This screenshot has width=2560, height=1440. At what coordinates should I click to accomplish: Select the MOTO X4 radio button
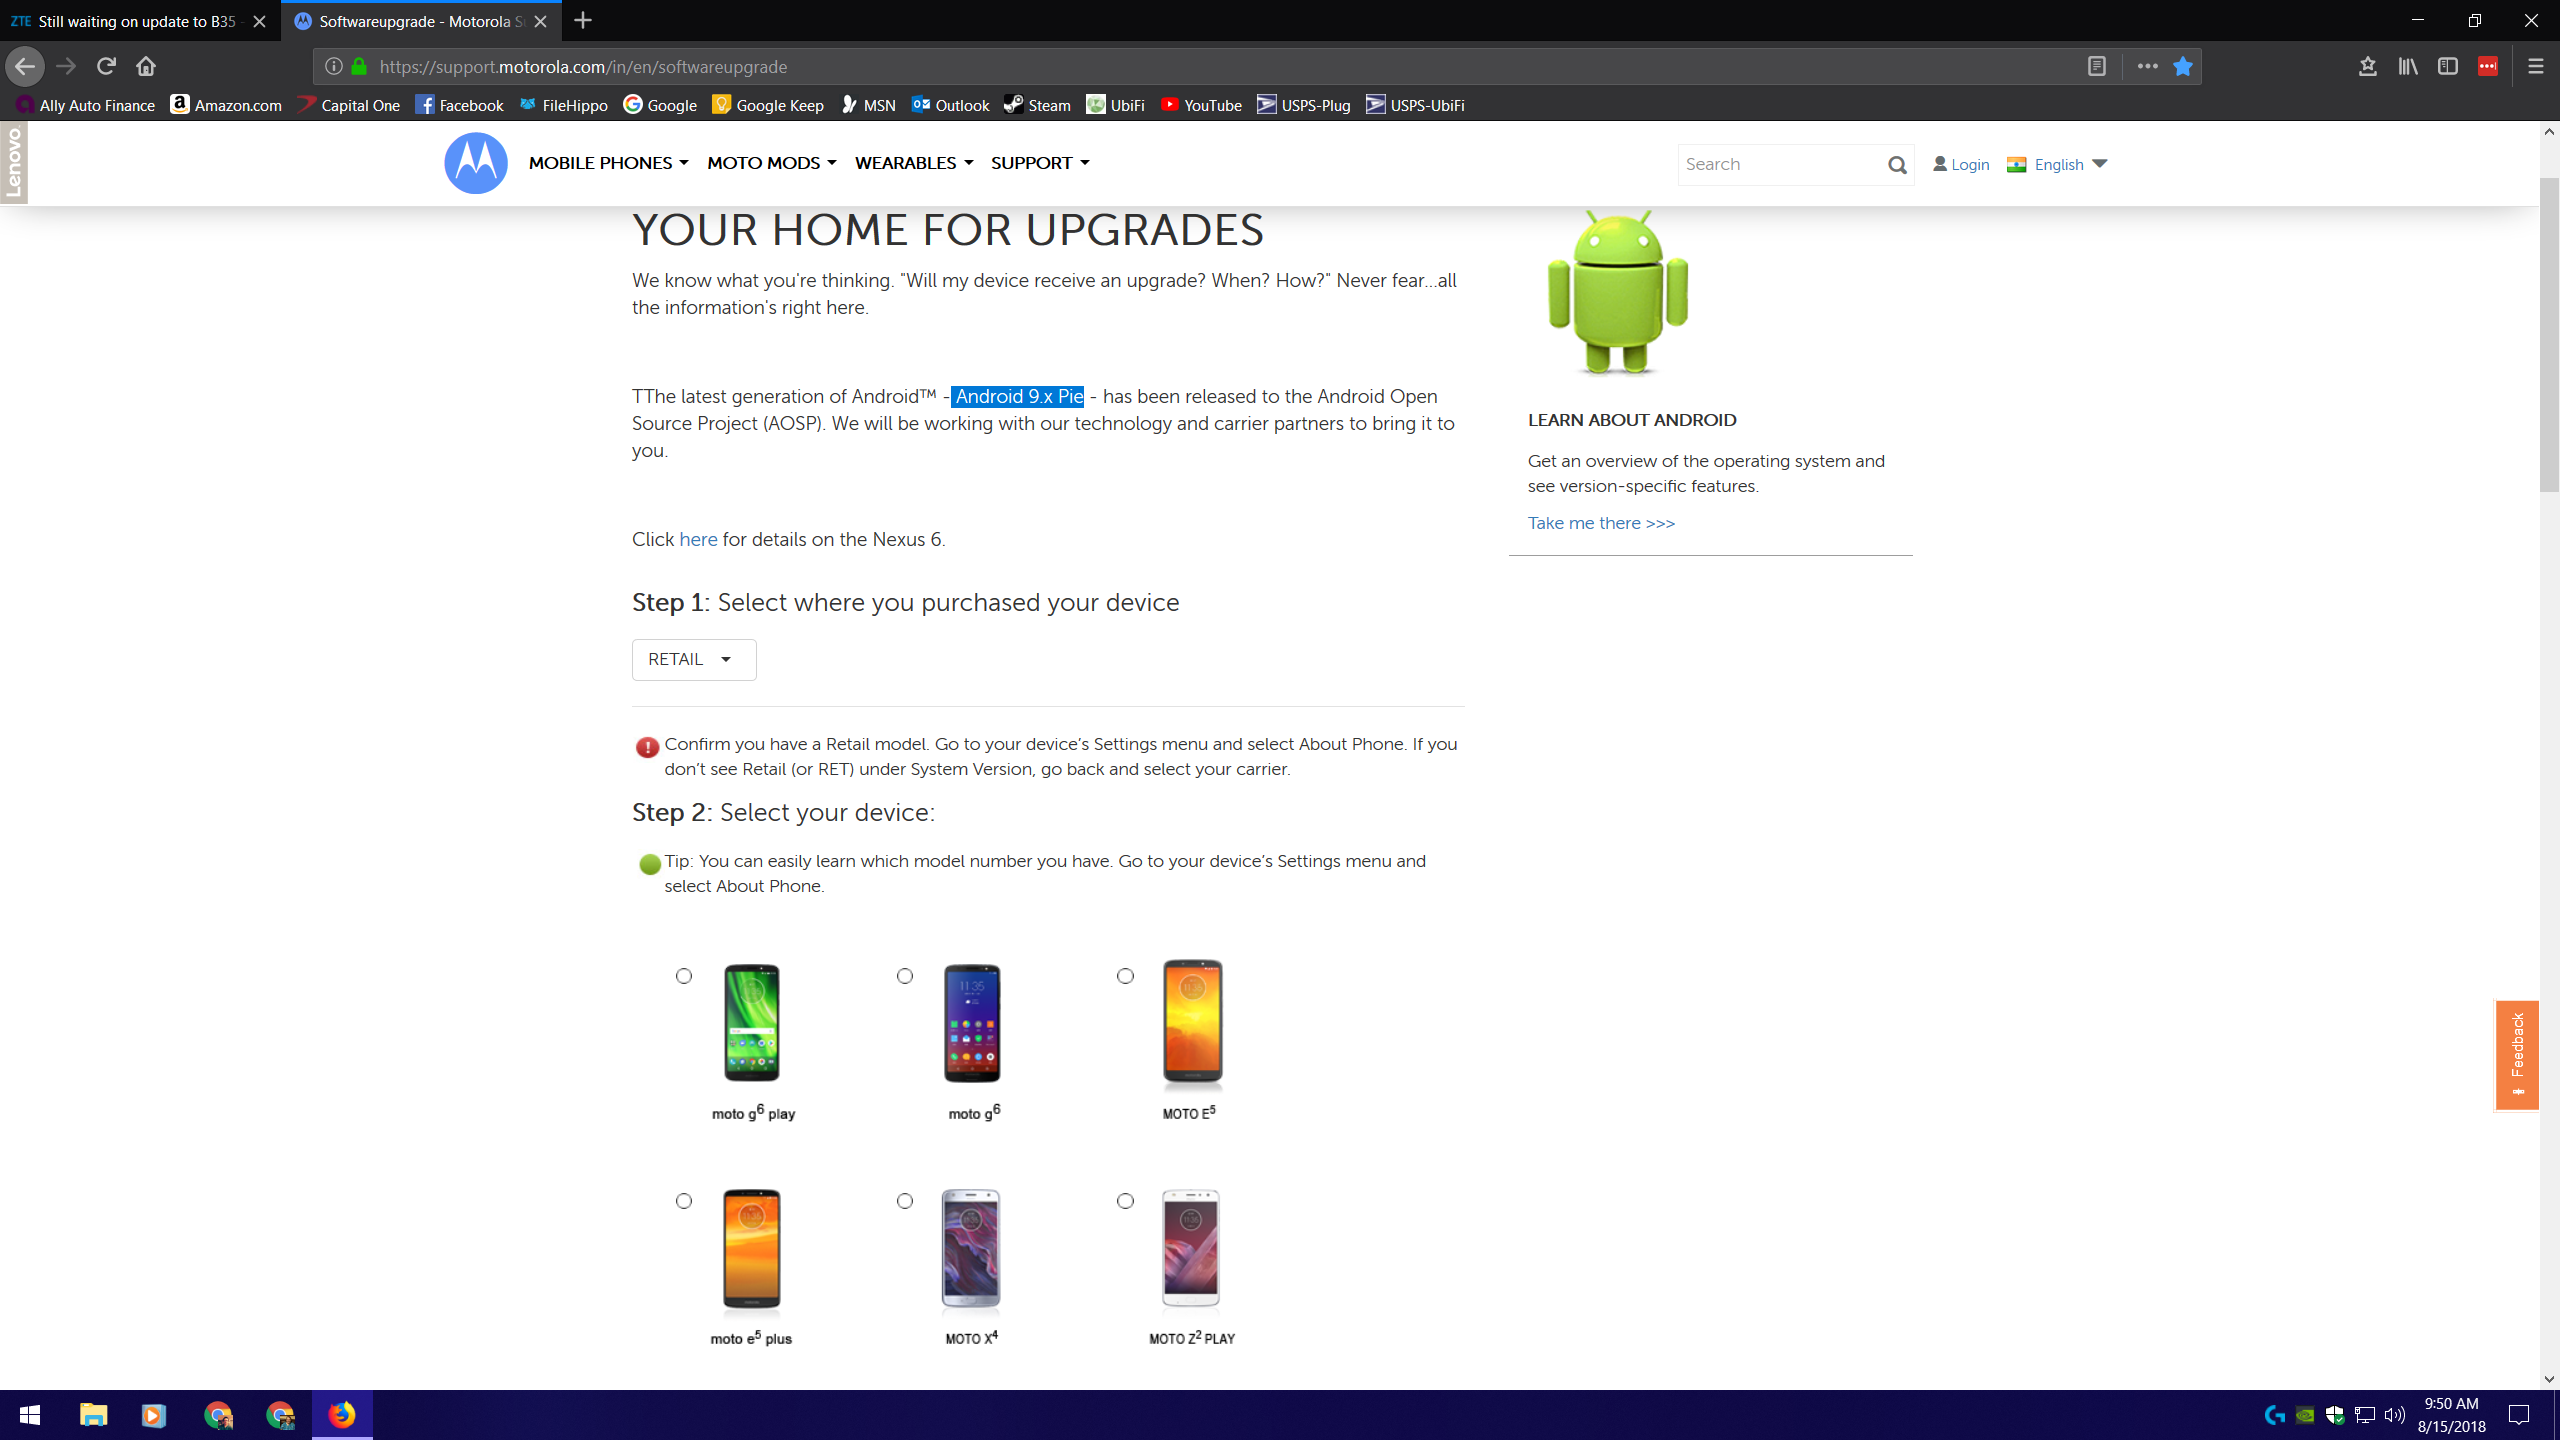[x=905, y=1201]
